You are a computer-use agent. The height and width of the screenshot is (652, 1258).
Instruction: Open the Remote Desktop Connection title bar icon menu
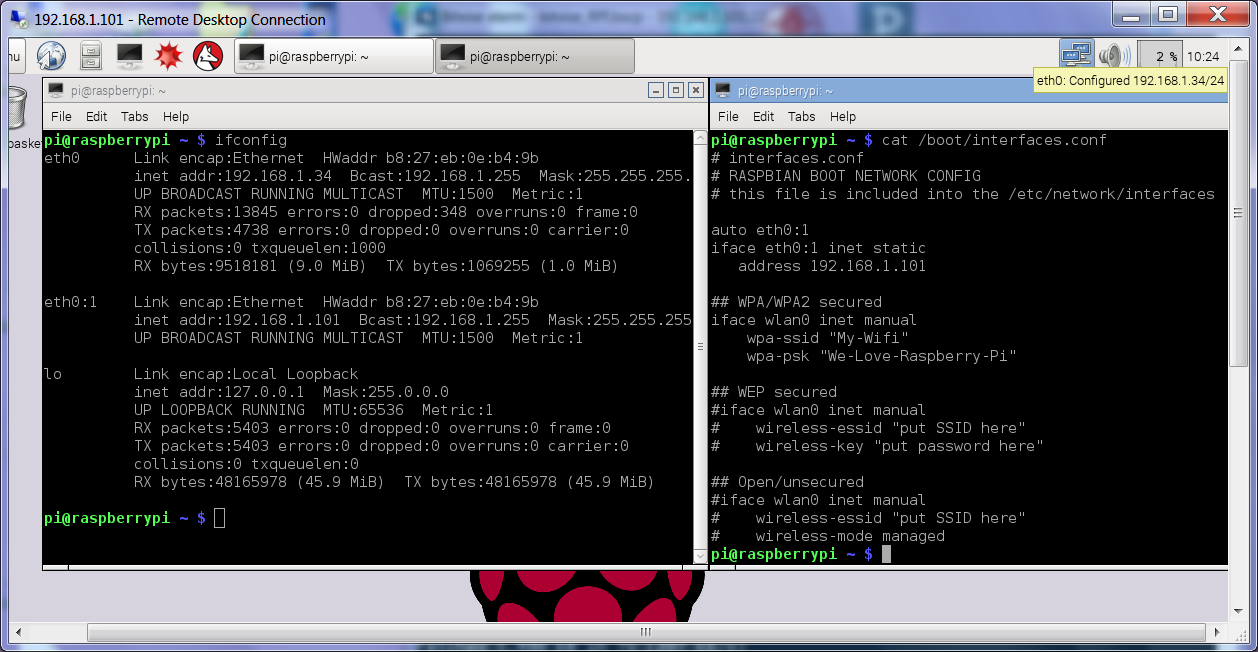click(16, 19)
